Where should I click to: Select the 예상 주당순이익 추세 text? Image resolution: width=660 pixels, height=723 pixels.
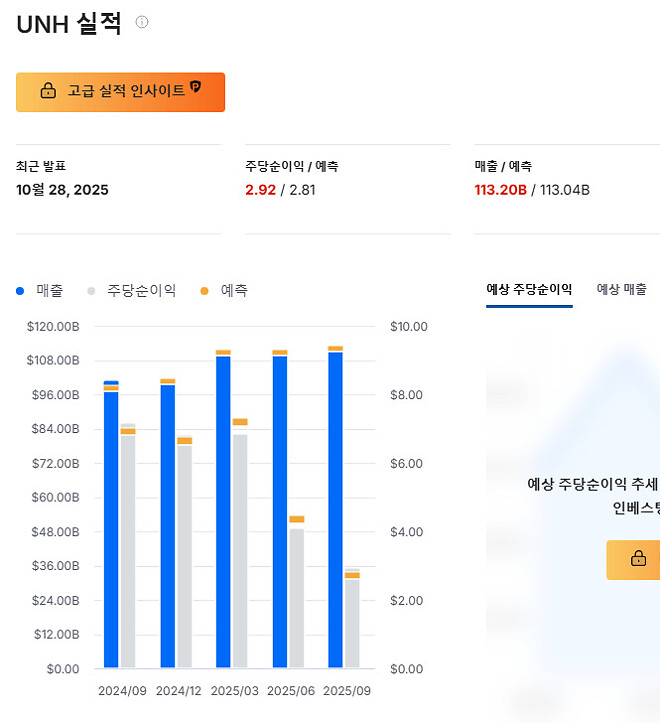(x=593, y=484)
